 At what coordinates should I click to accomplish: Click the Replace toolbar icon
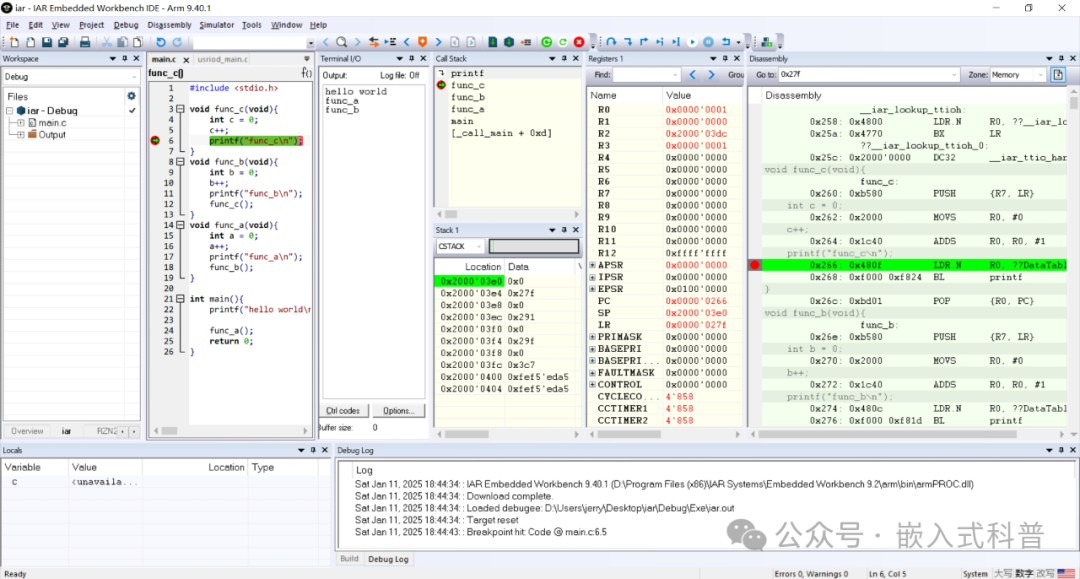(373, 42)
